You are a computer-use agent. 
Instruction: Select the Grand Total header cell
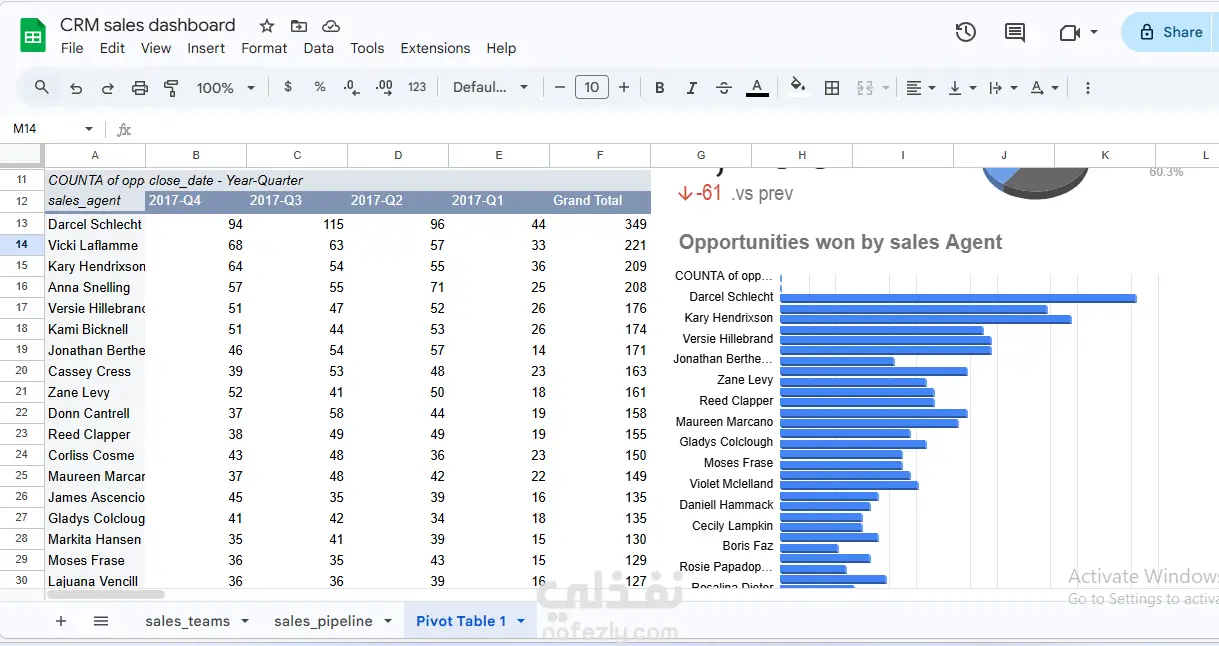600,200
